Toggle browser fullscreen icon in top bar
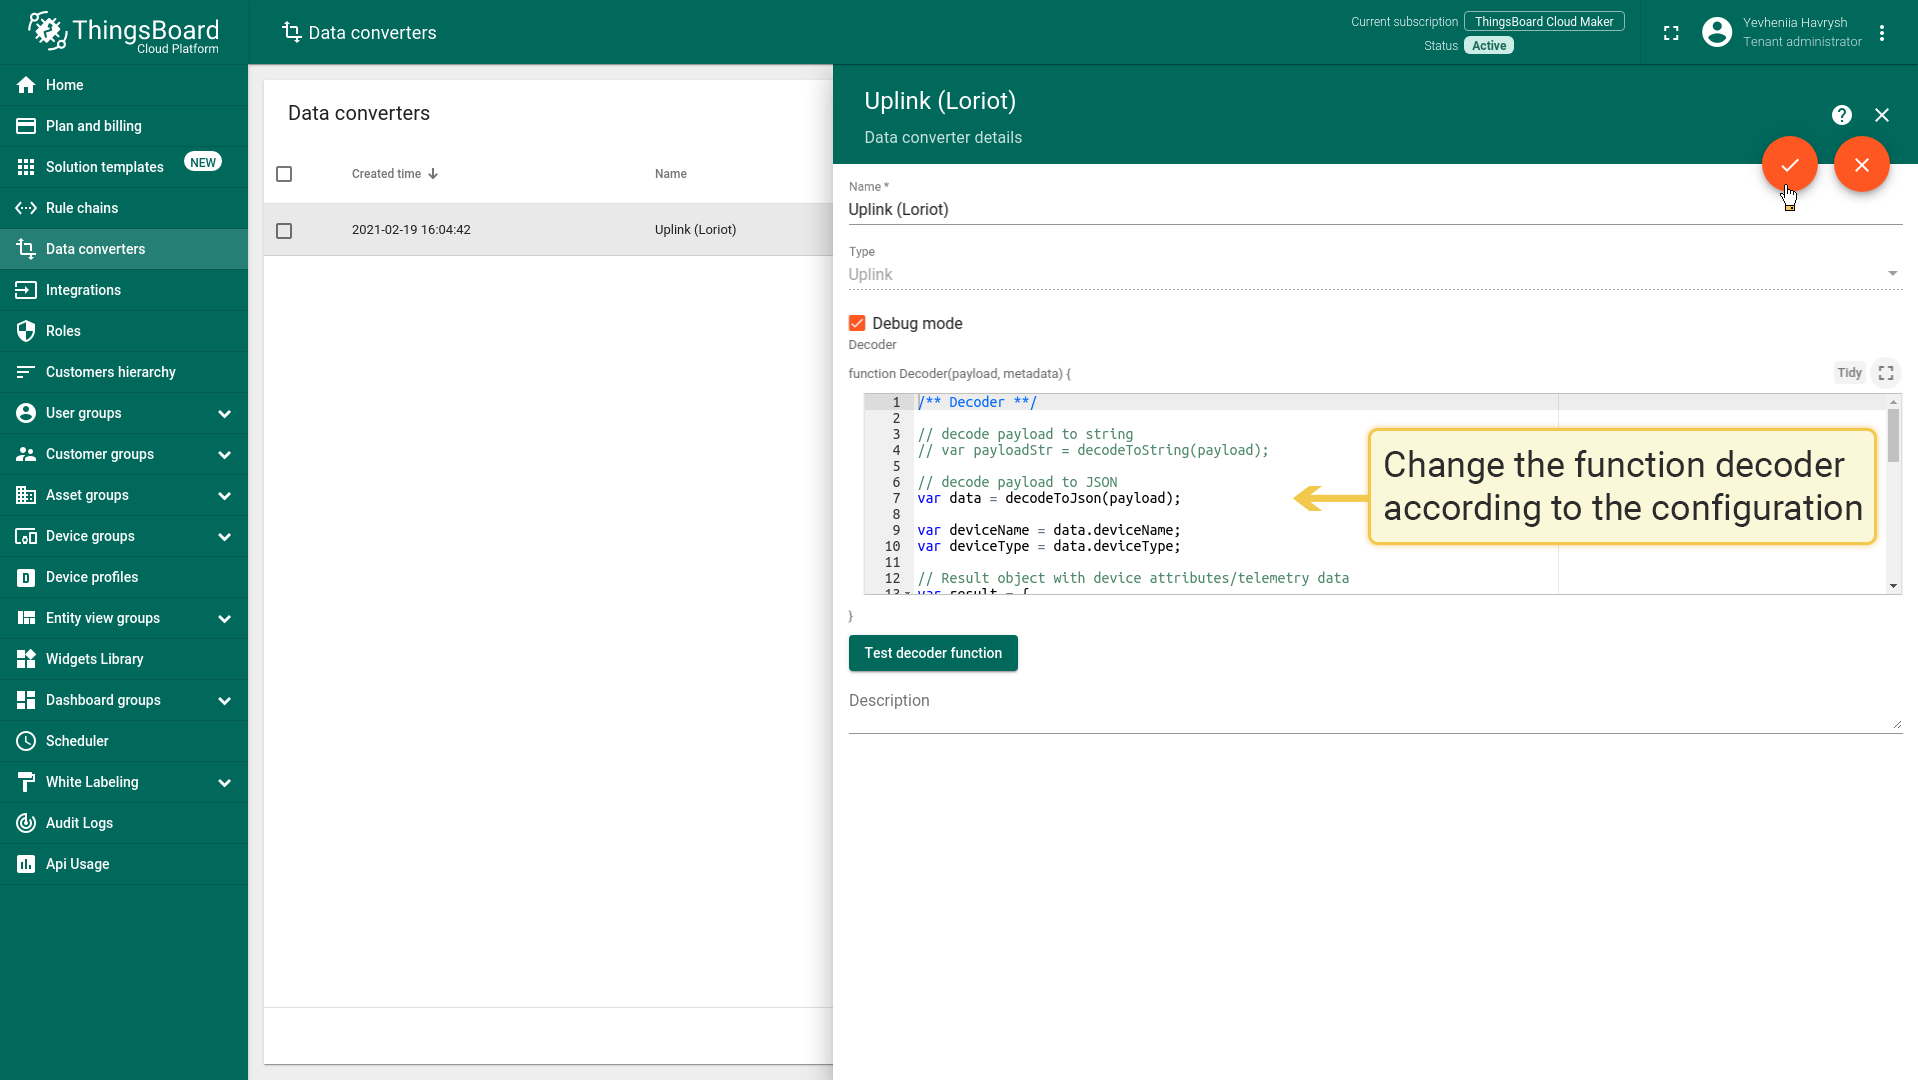Screen dimensions: 1918x1080 (1670, 33)
